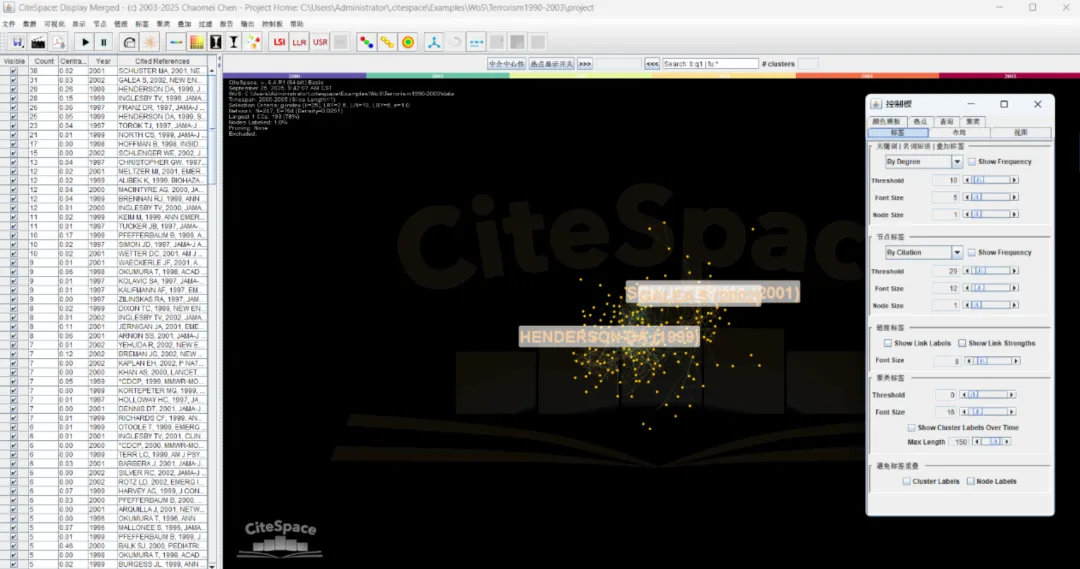Switch to 布局 tab in control panel
The width and height of the screenshot is (1080, 569).
click(959, 132)
